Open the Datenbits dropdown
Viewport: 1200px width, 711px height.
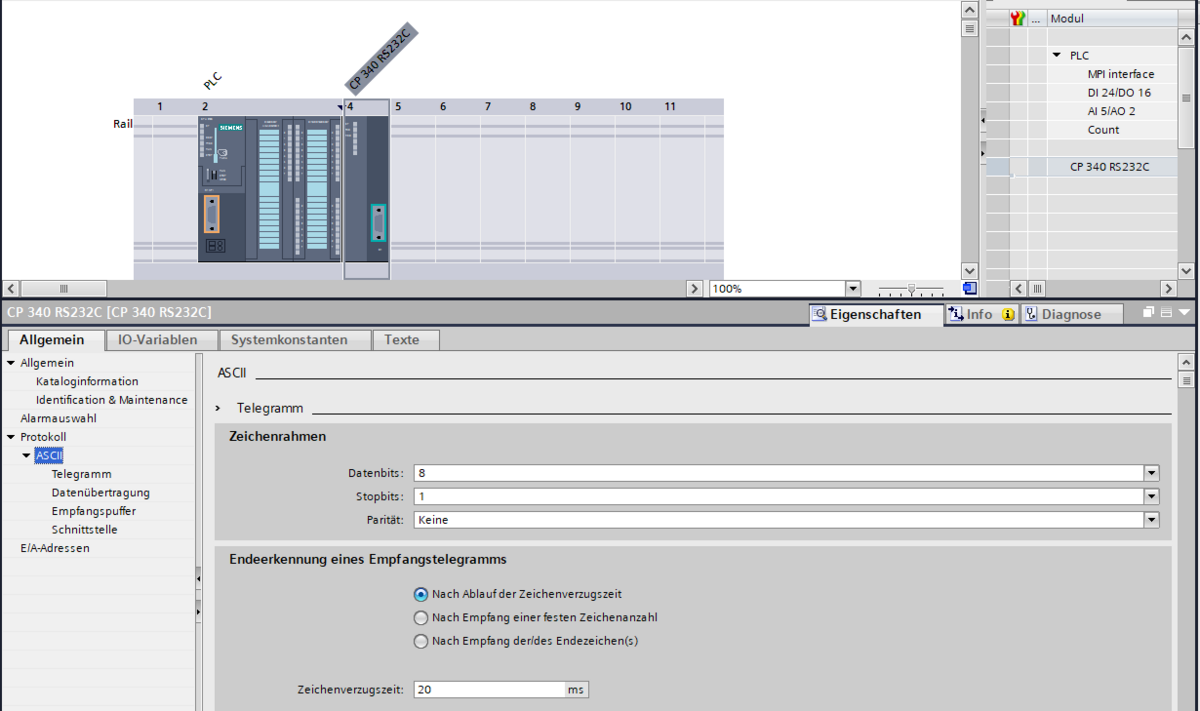(1151, 473)
